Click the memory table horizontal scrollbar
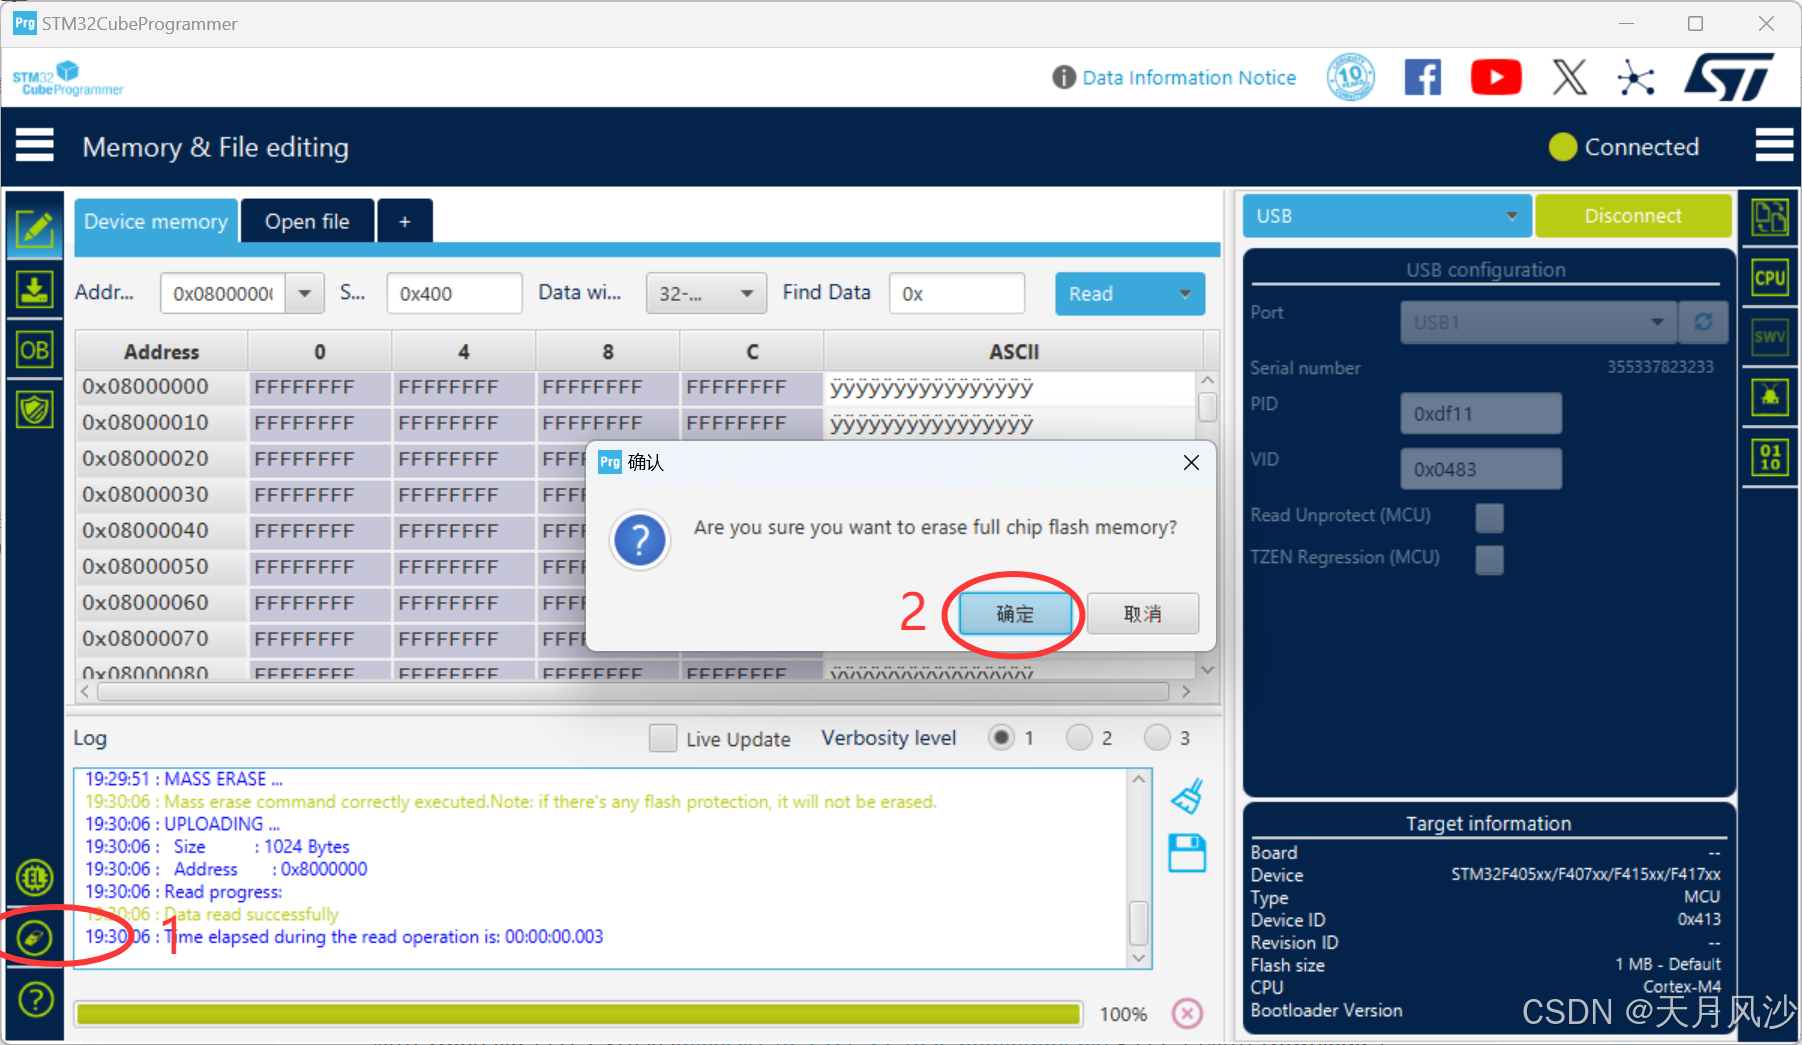Screen dimensions: 1802x1045 (634, 691)
